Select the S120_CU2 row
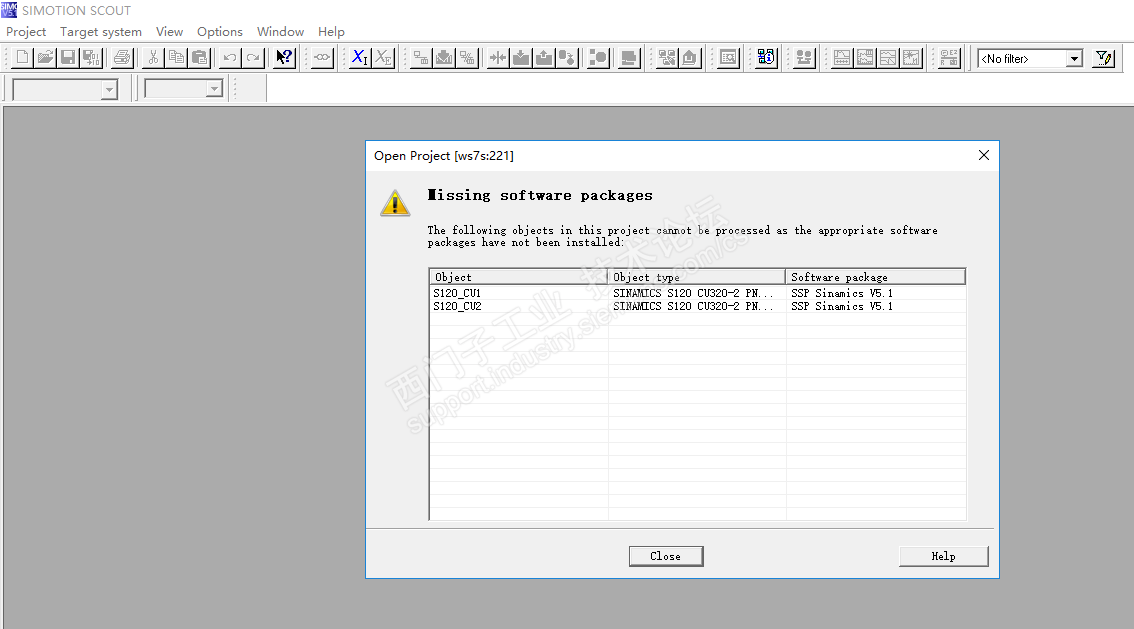This screenshot has height=629, width=1134. tap(697, 307)
